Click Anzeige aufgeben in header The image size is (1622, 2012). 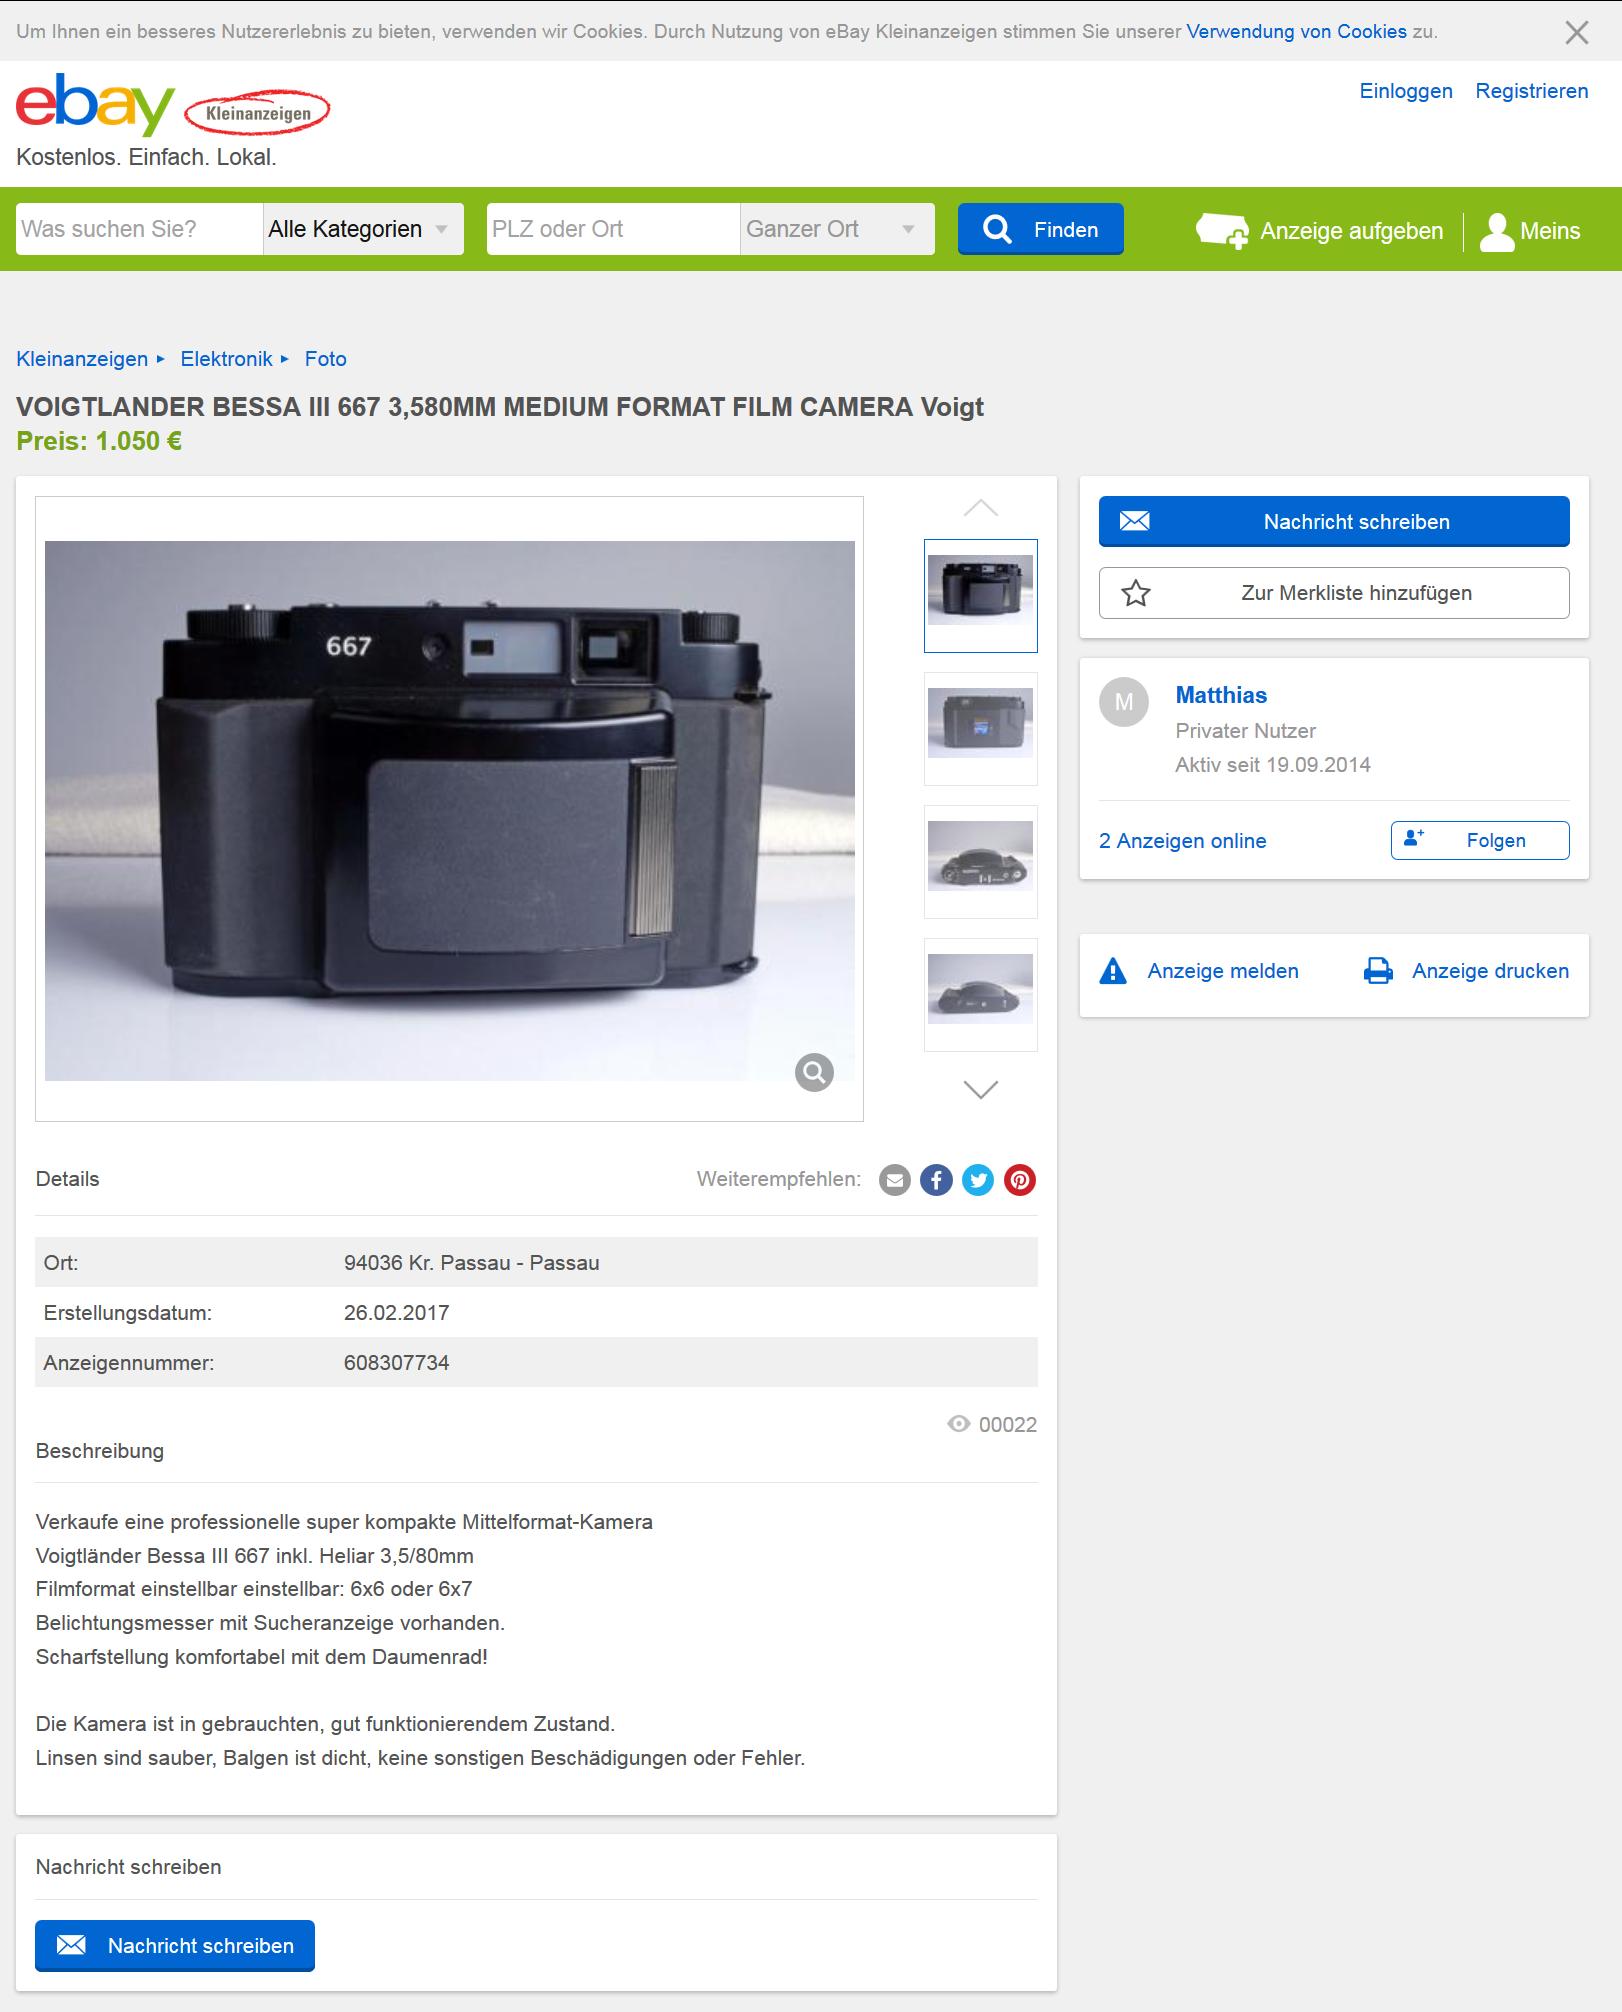1320,231
